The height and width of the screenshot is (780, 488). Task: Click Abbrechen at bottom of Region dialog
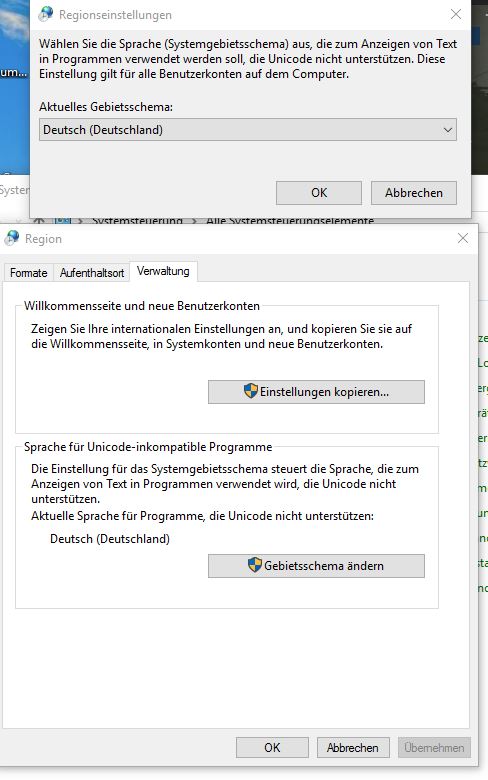[x=353, y=747]
